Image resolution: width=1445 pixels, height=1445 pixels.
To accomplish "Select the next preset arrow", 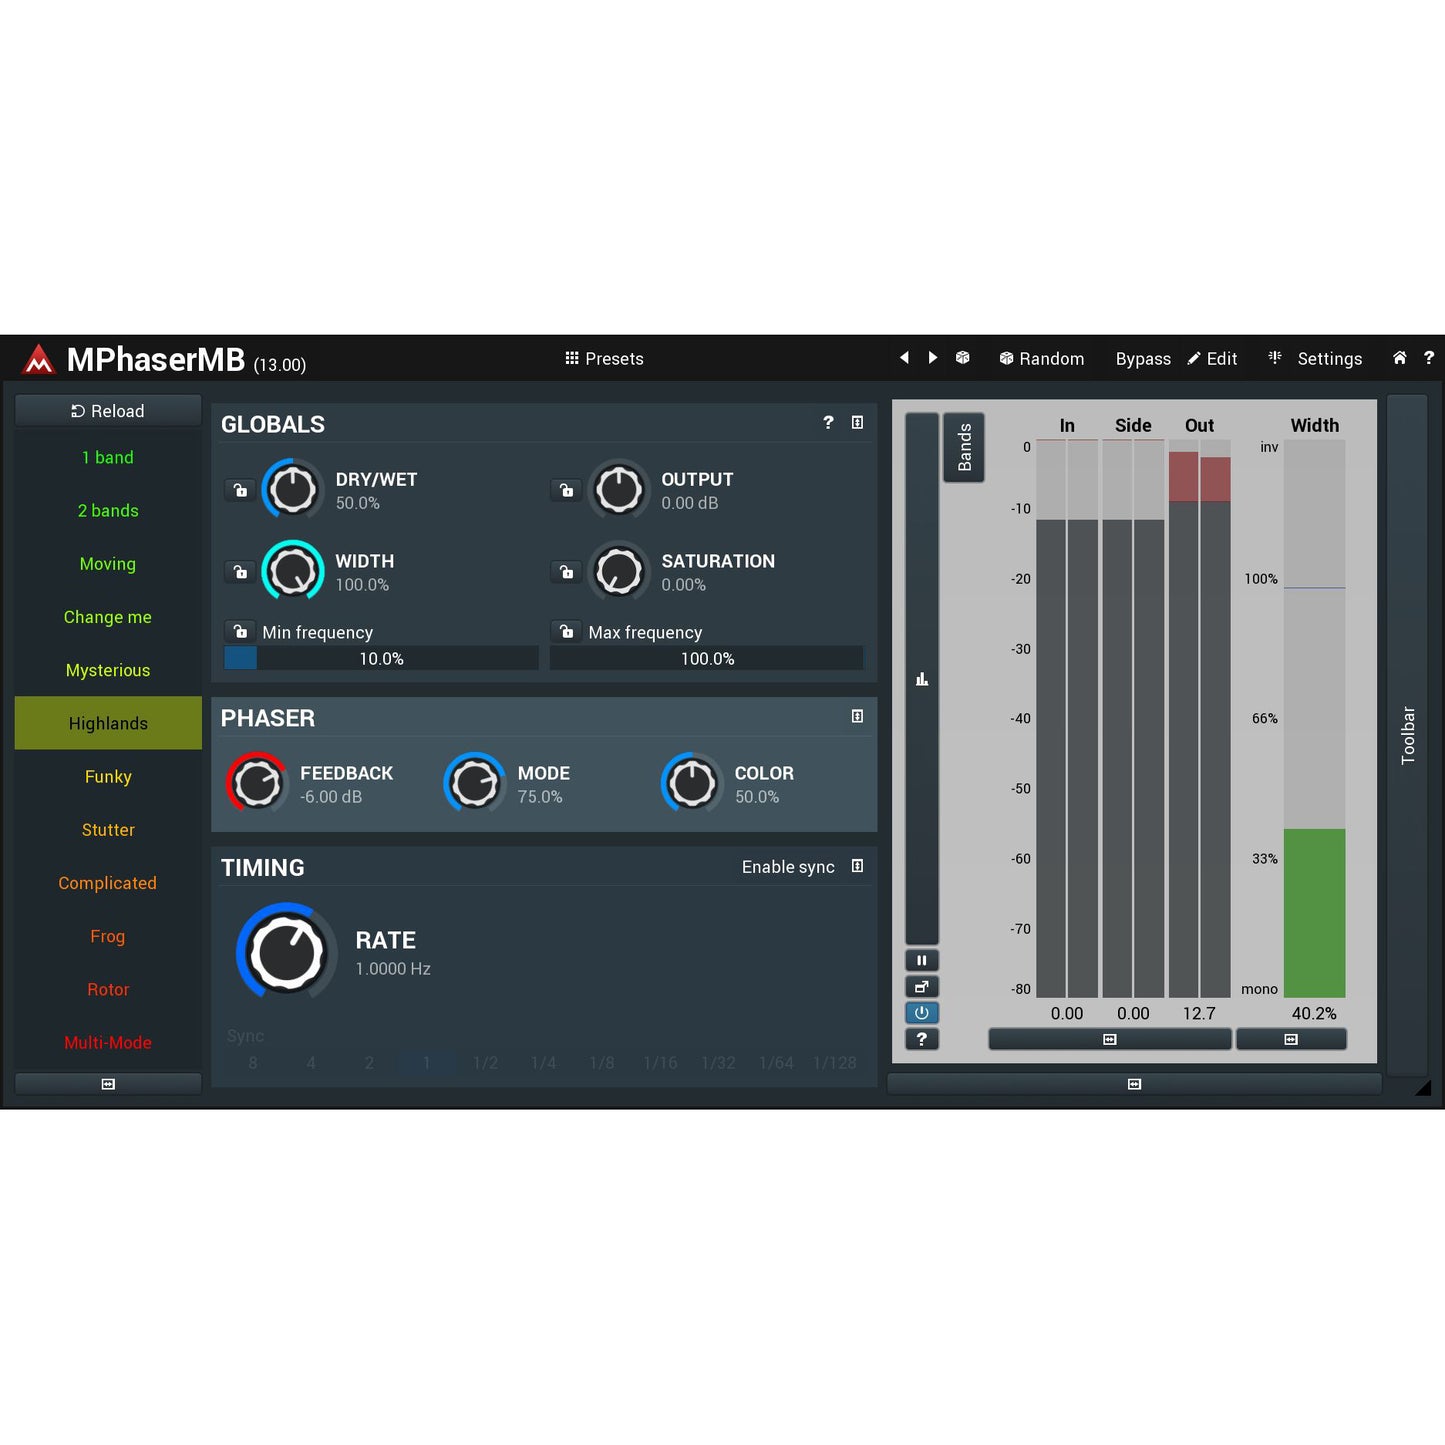I will tap(933, 358).
